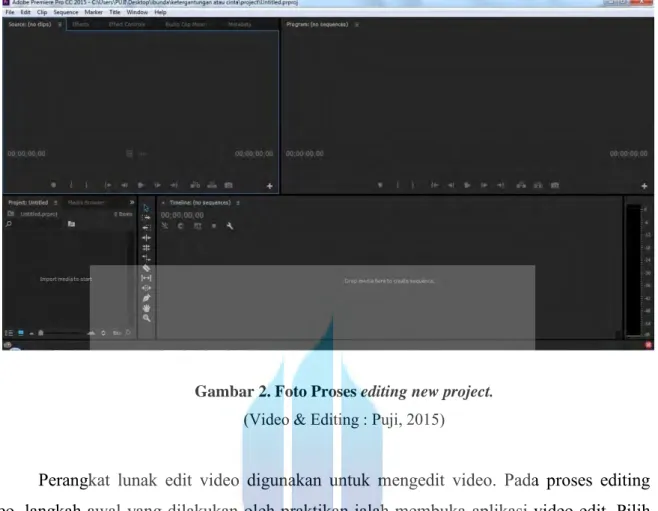Toggle Linked Selection in the Timeline
This screenshot has height=511, width=658.
pyautogui.click(x=197, y=226)
